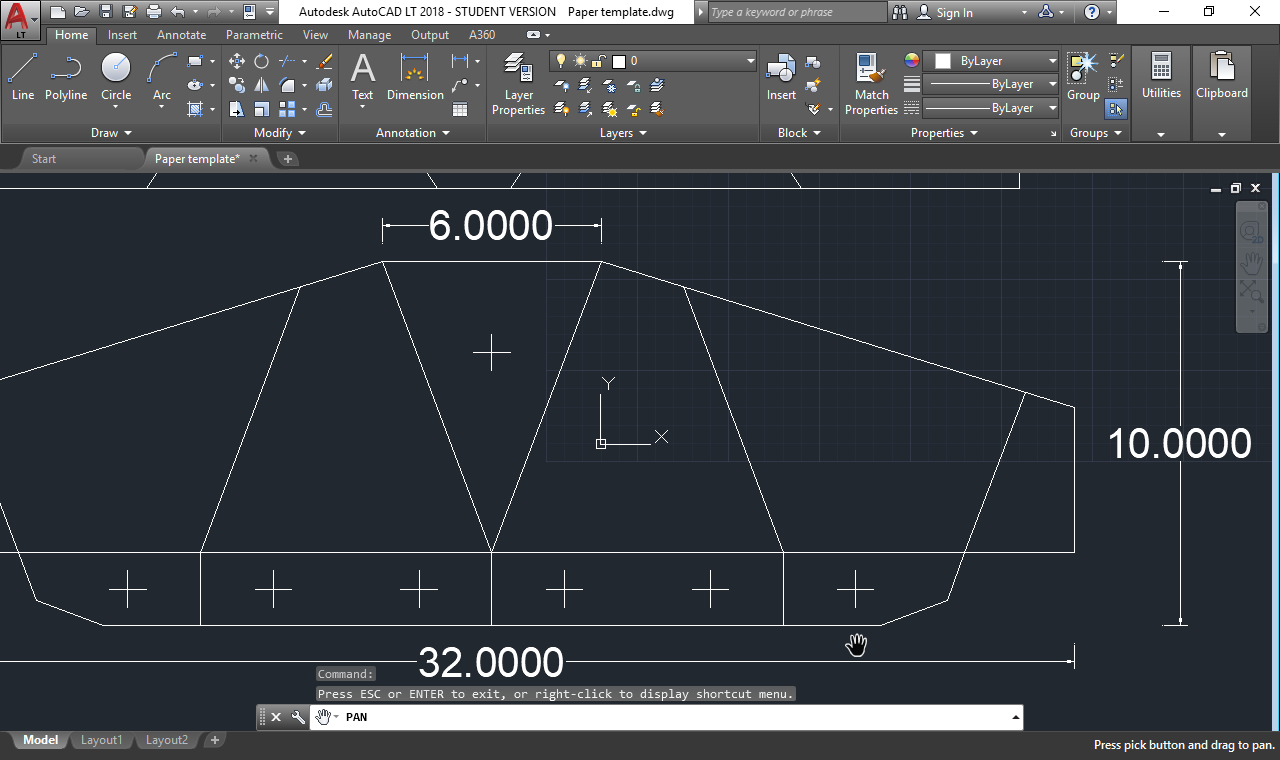Click the Erase tool icon
The height and width of the screenshot is (760, 1280).
click(324, 61)
